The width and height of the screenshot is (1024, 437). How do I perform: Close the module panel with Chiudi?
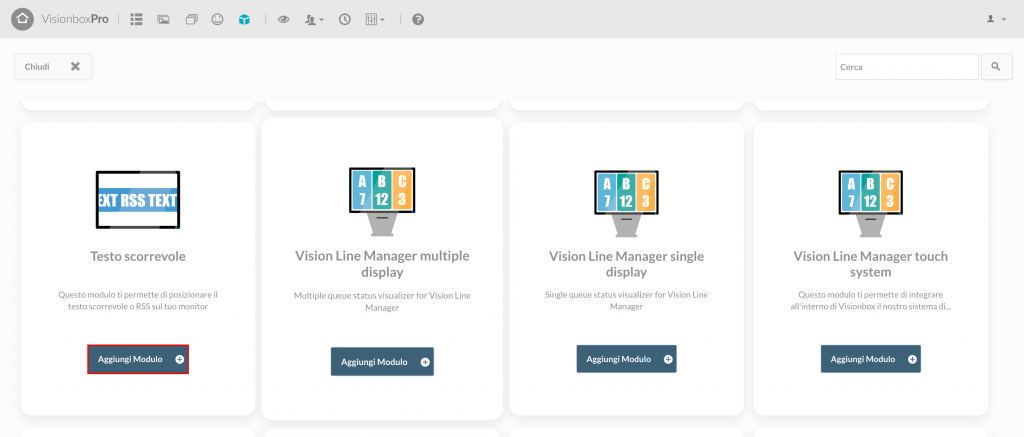coord(53,67)
